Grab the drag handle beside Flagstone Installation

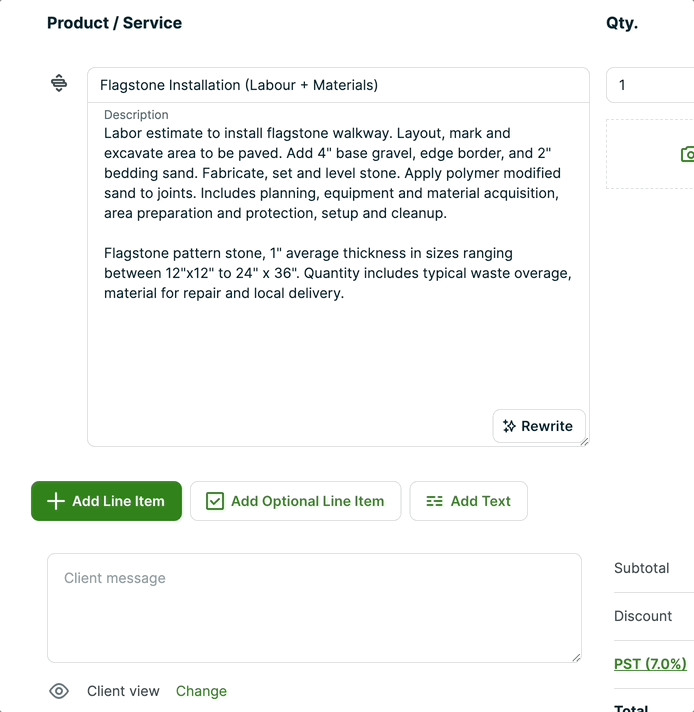pyautogui.click(x=59, y=83)
